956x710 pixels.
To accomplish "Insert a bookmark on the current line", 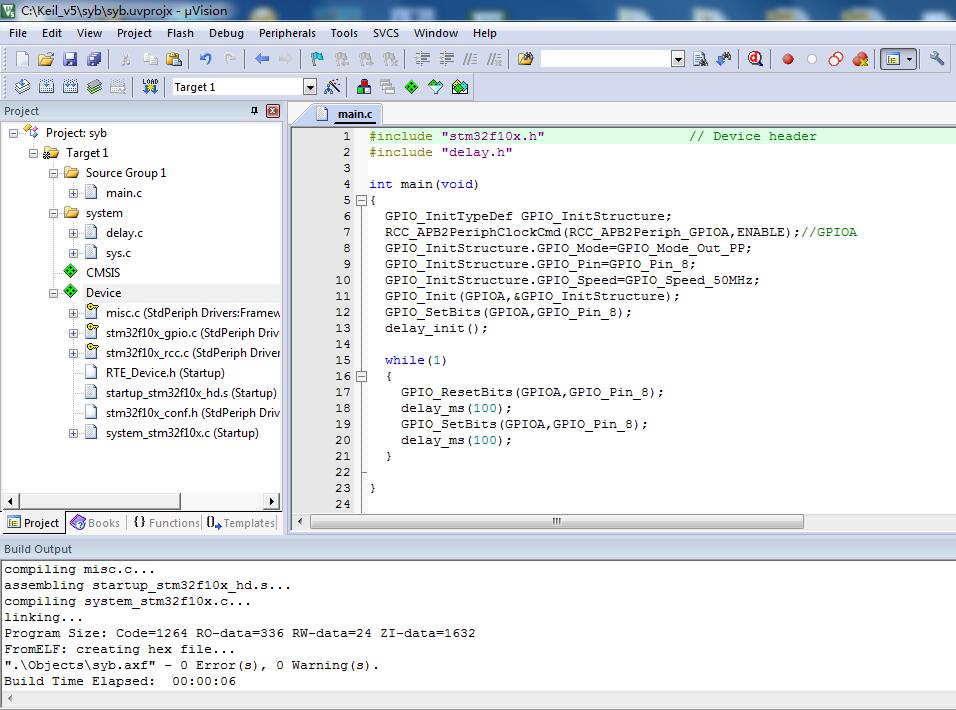I will point(317,59).
